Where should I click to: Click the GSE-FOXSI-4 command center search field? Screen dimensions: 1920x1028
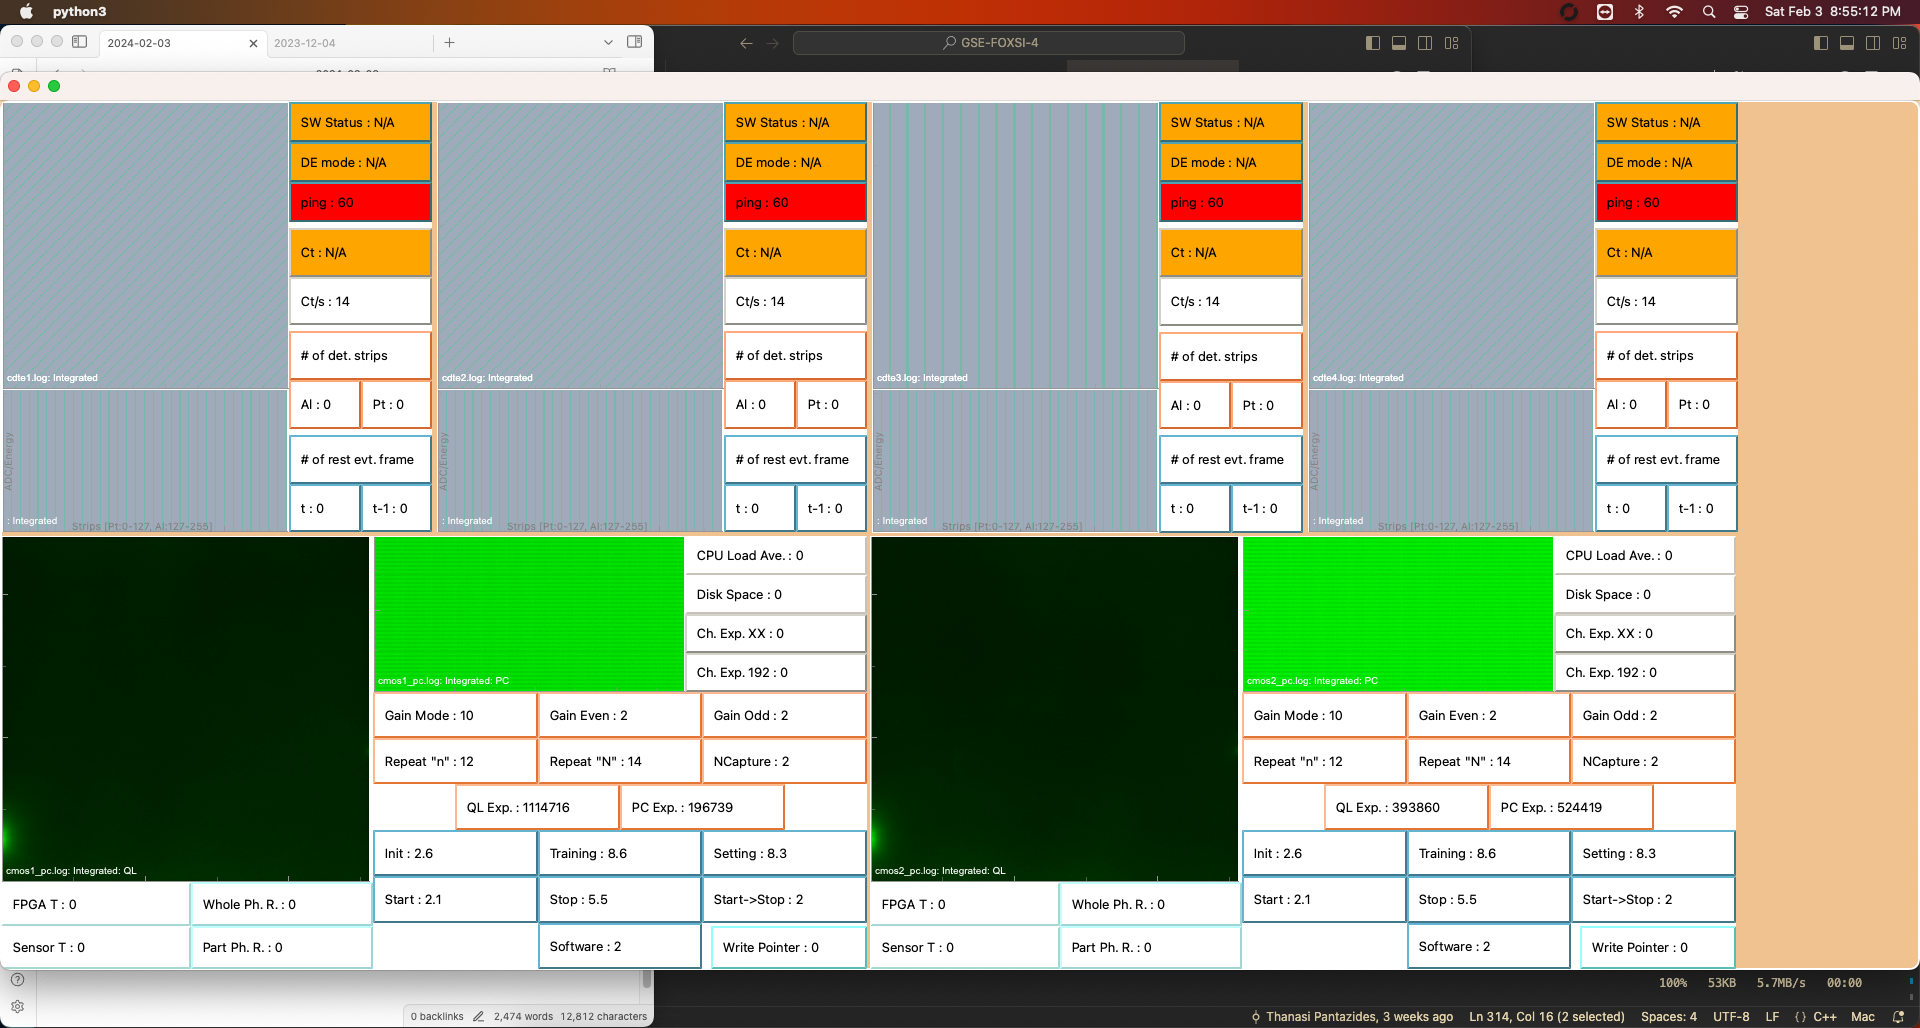click(x=989, y=43)
